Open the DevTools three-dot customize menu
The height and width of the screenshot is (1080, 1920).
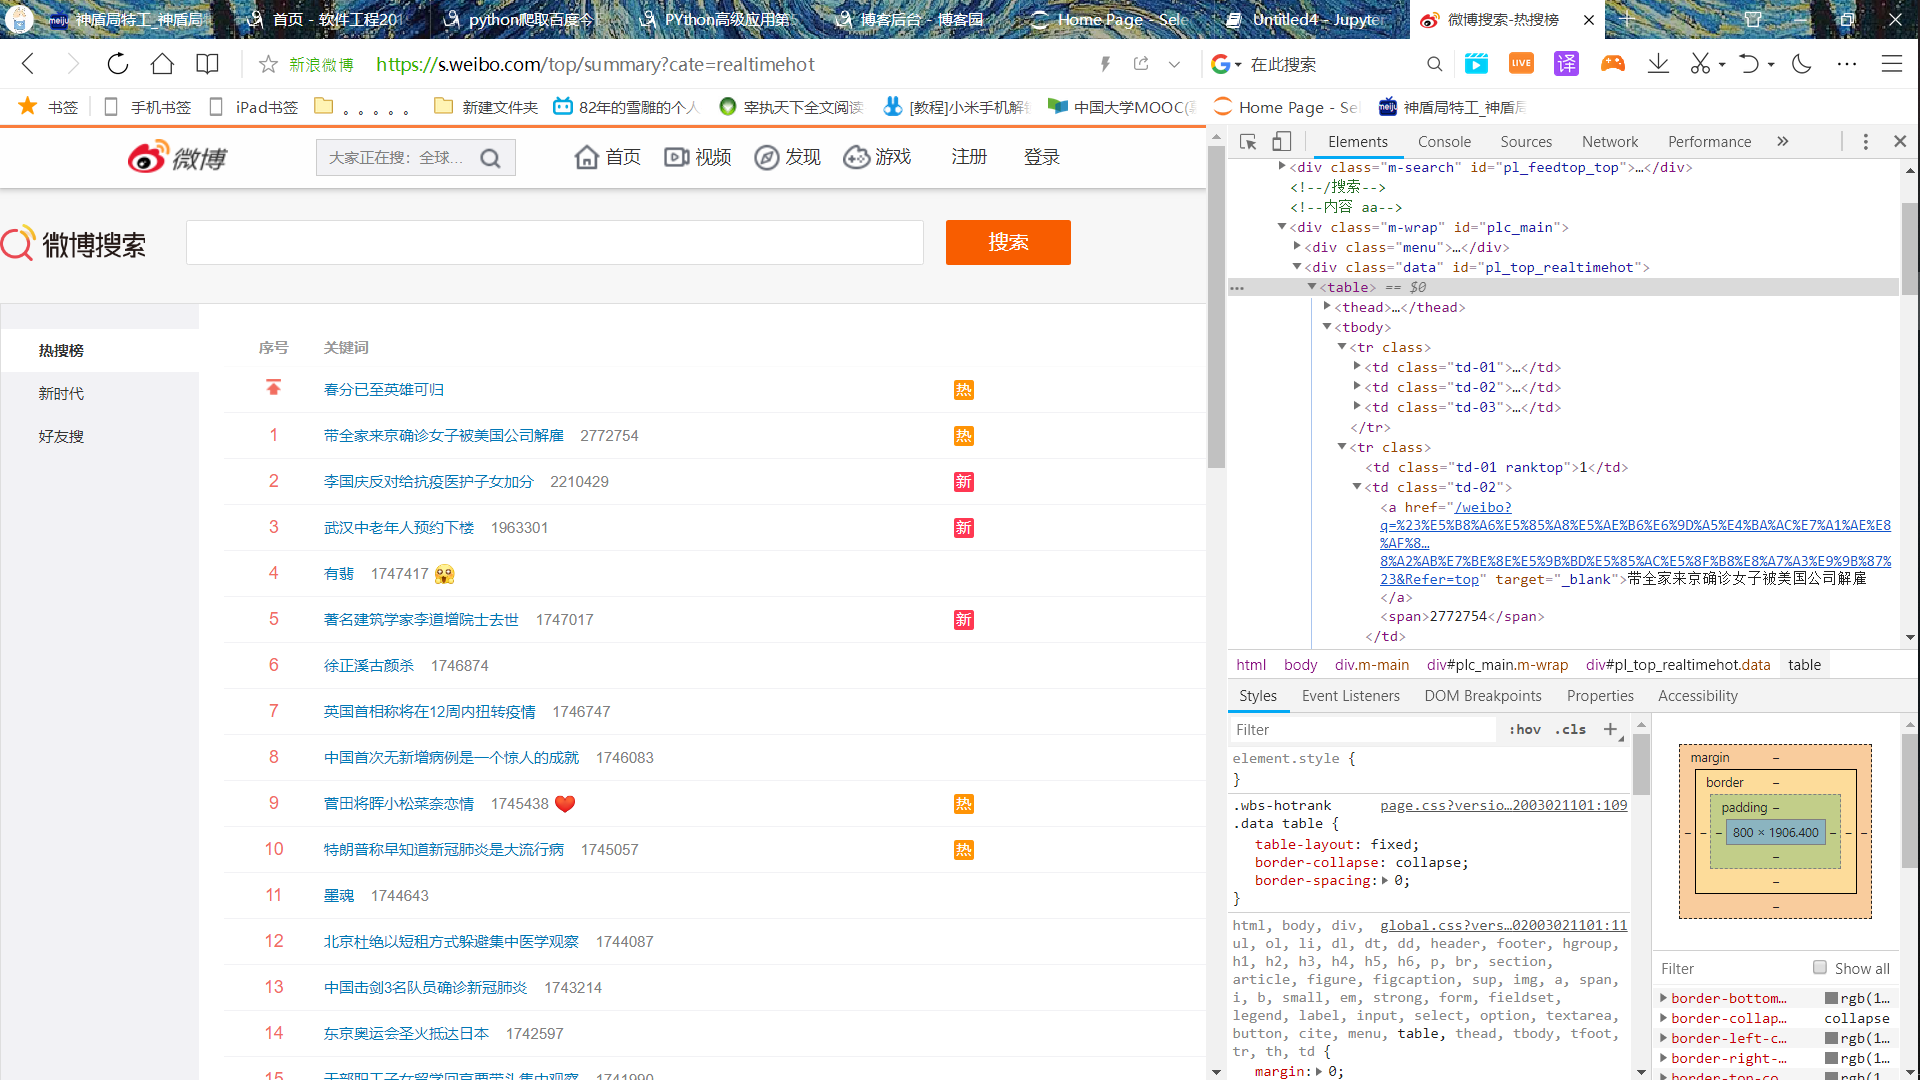[x=1865, y=142]
